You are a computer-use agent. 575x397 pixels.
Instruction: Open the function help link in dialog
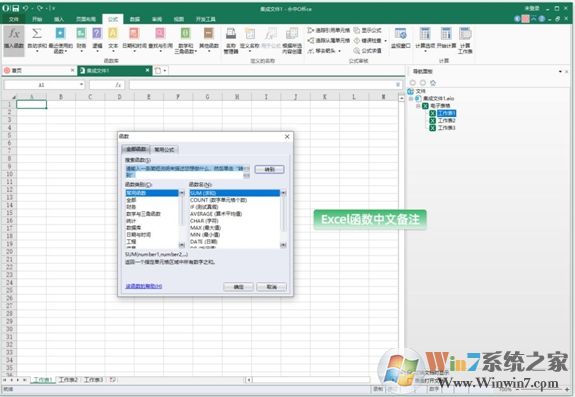pyautogui.click(x=144, y=286)
